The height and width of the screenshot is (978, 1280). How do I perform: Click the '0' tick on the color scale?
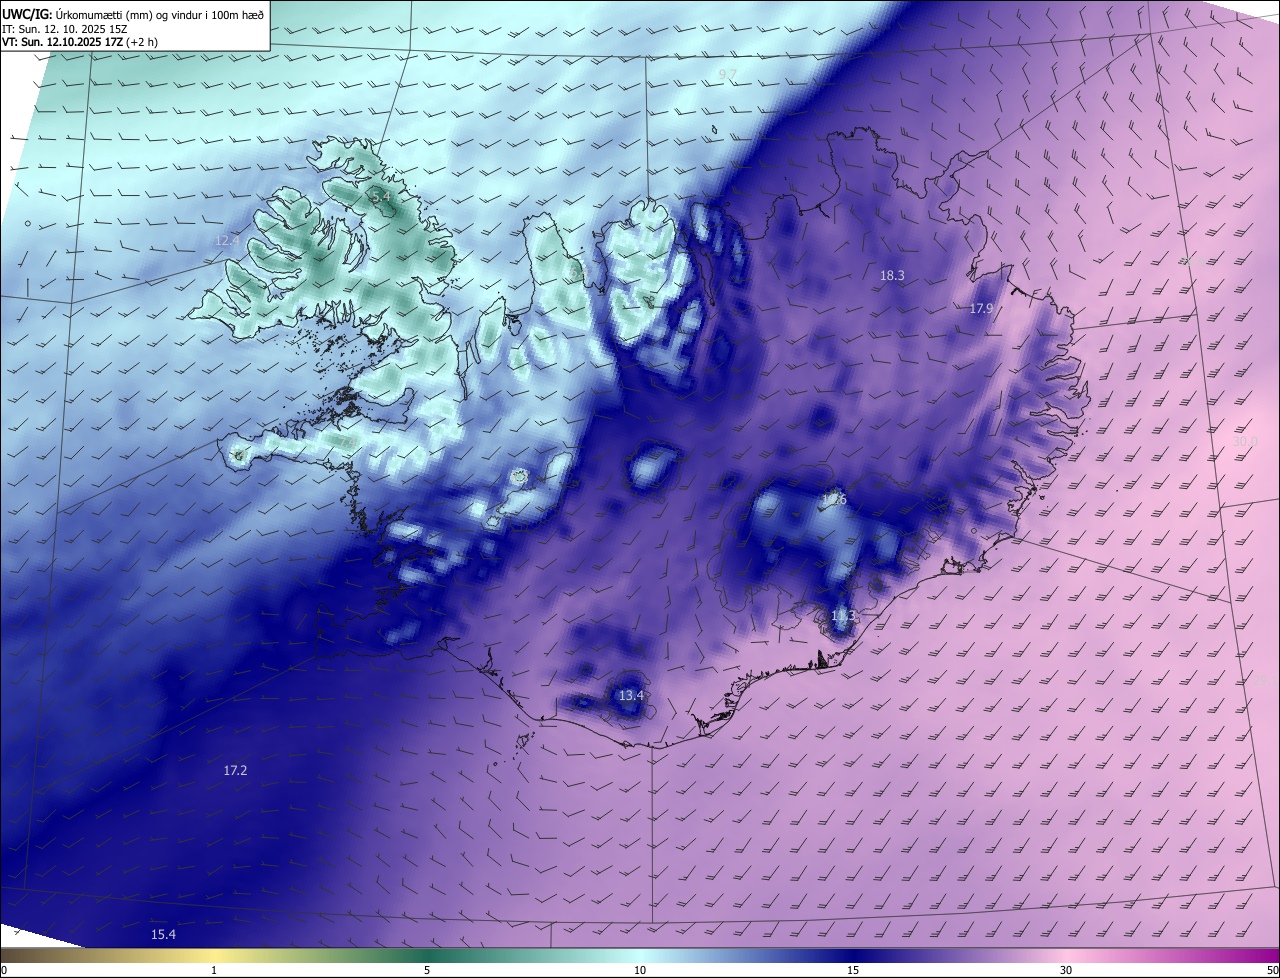pos(4,970)
